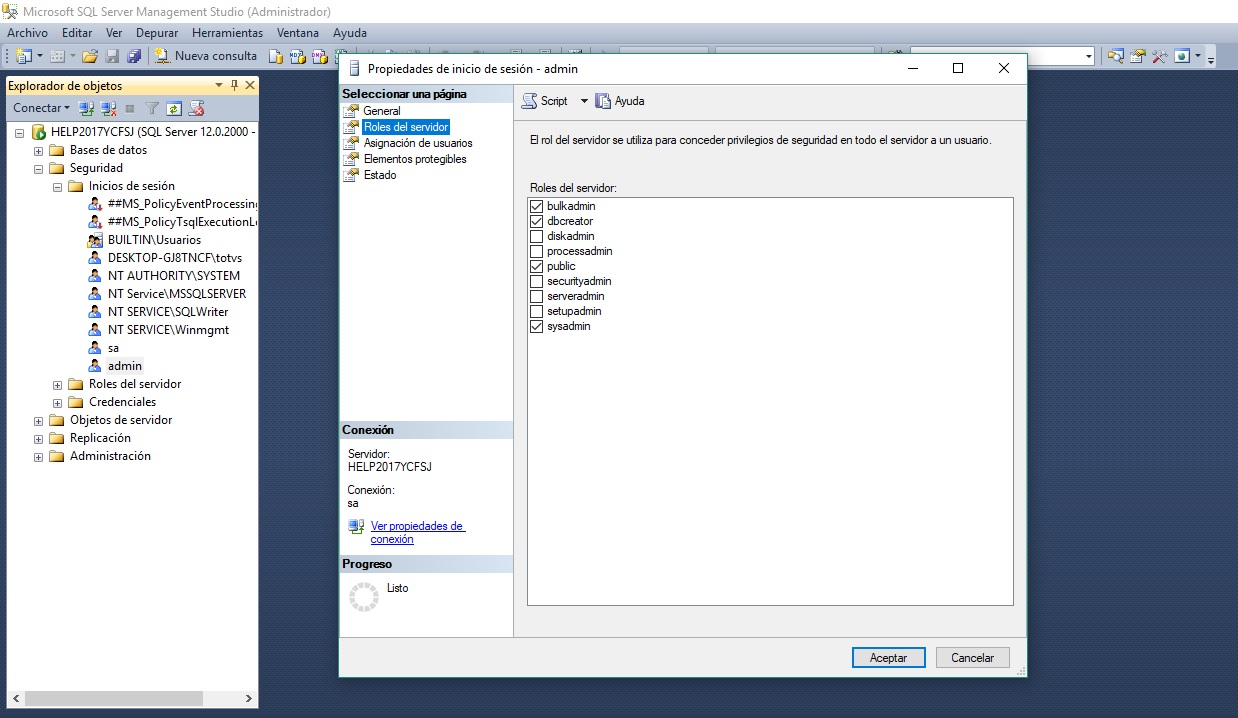This screenshot has width=1238, height=718.
Task: Click the Aceptar button
Action: pyautogui.click(x=888, y=658)
